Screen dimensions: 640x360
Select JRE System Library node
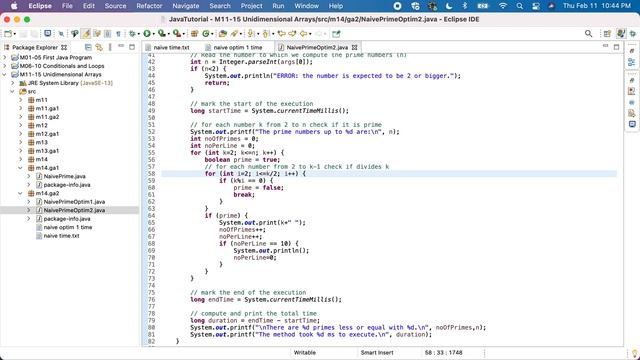pyautogui.click(x=70, y=83)
